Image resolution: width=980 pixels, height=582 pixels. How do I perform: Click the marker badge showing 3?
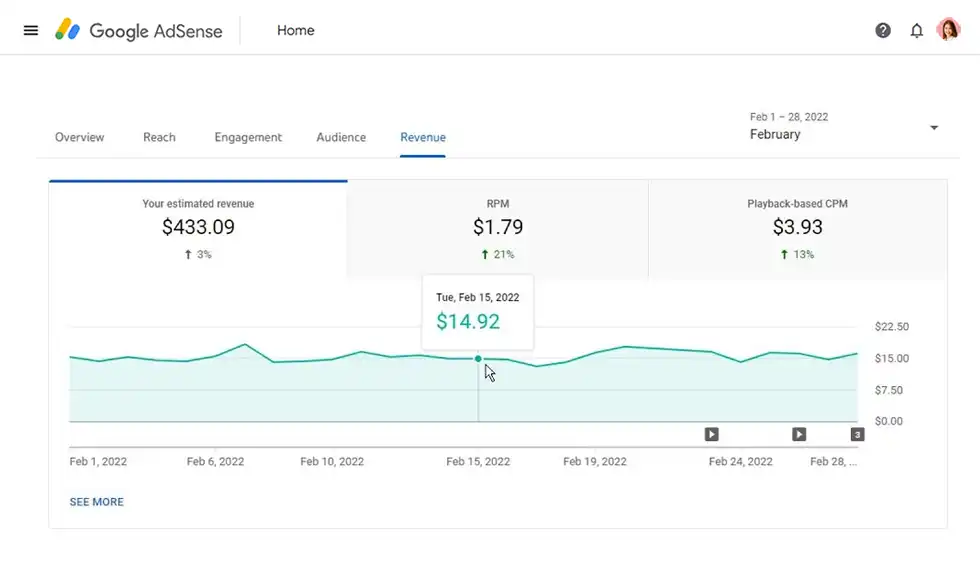tap(857, 434)
